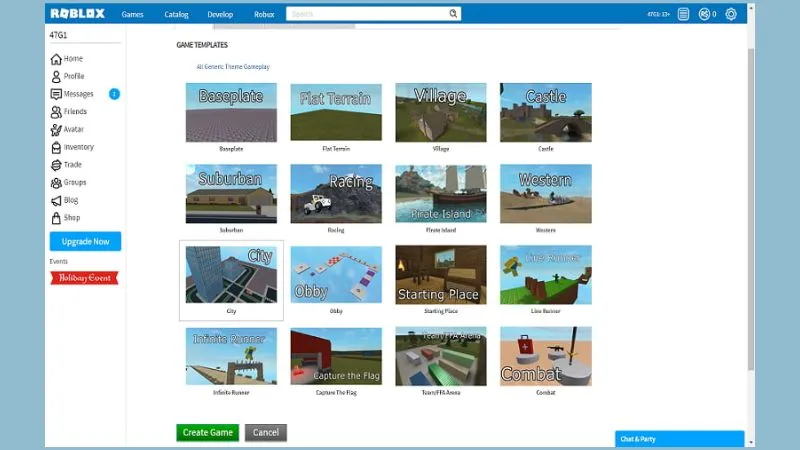Open the Catalog menu
This screenshot has width=800, height=450.
click(x=176, y=14)
